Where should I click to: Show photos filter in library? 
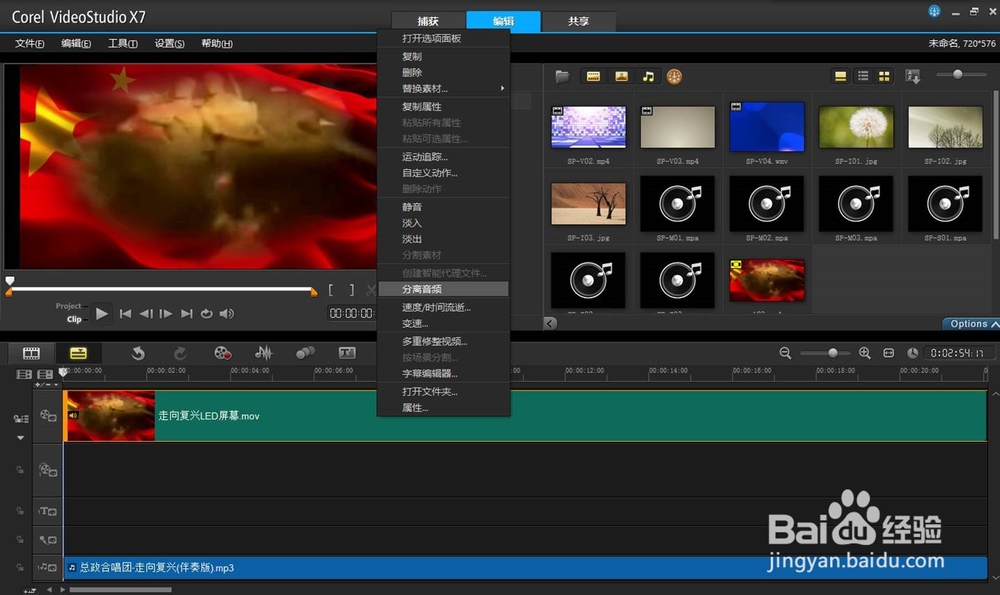click(x=621, y=77)
